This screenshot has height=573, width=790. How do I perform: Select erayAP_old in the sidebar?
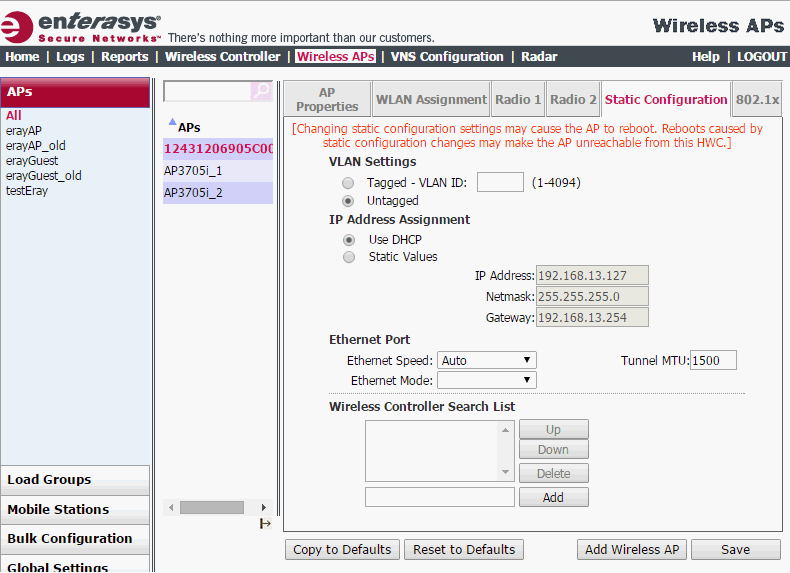[x=35, y=146]
